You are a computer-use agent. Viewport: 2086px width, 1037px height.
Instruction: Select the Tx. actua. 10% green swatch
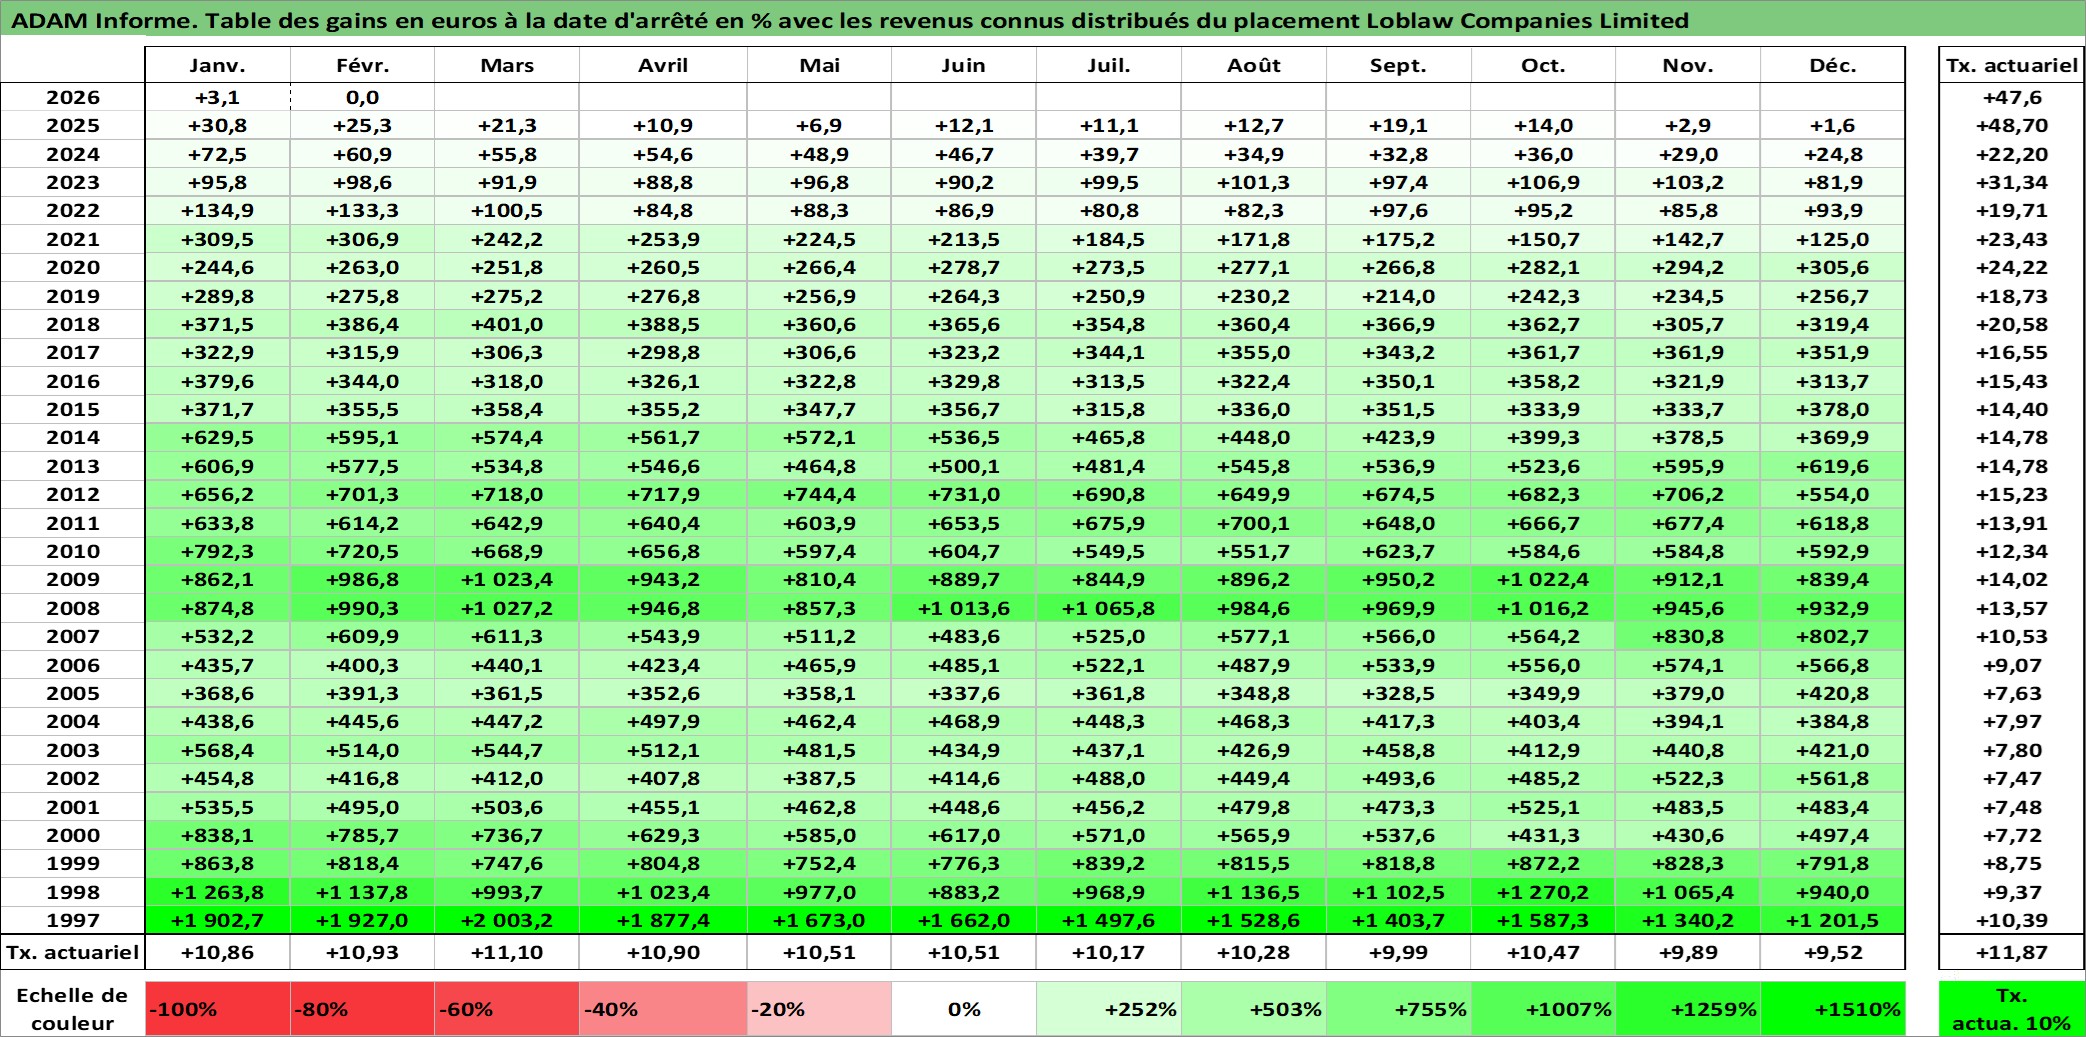tap(2012, 1009)
